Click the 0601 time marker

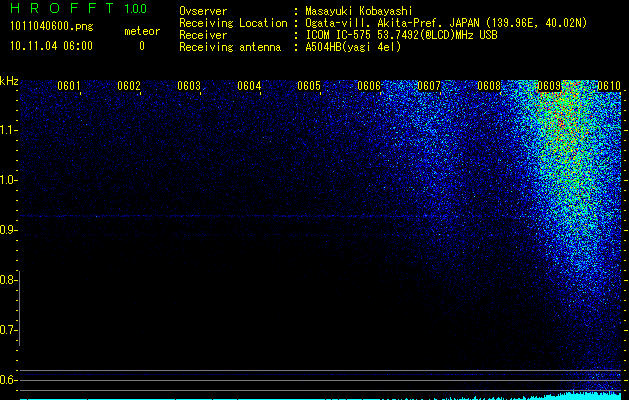click(x=69, y=86)
